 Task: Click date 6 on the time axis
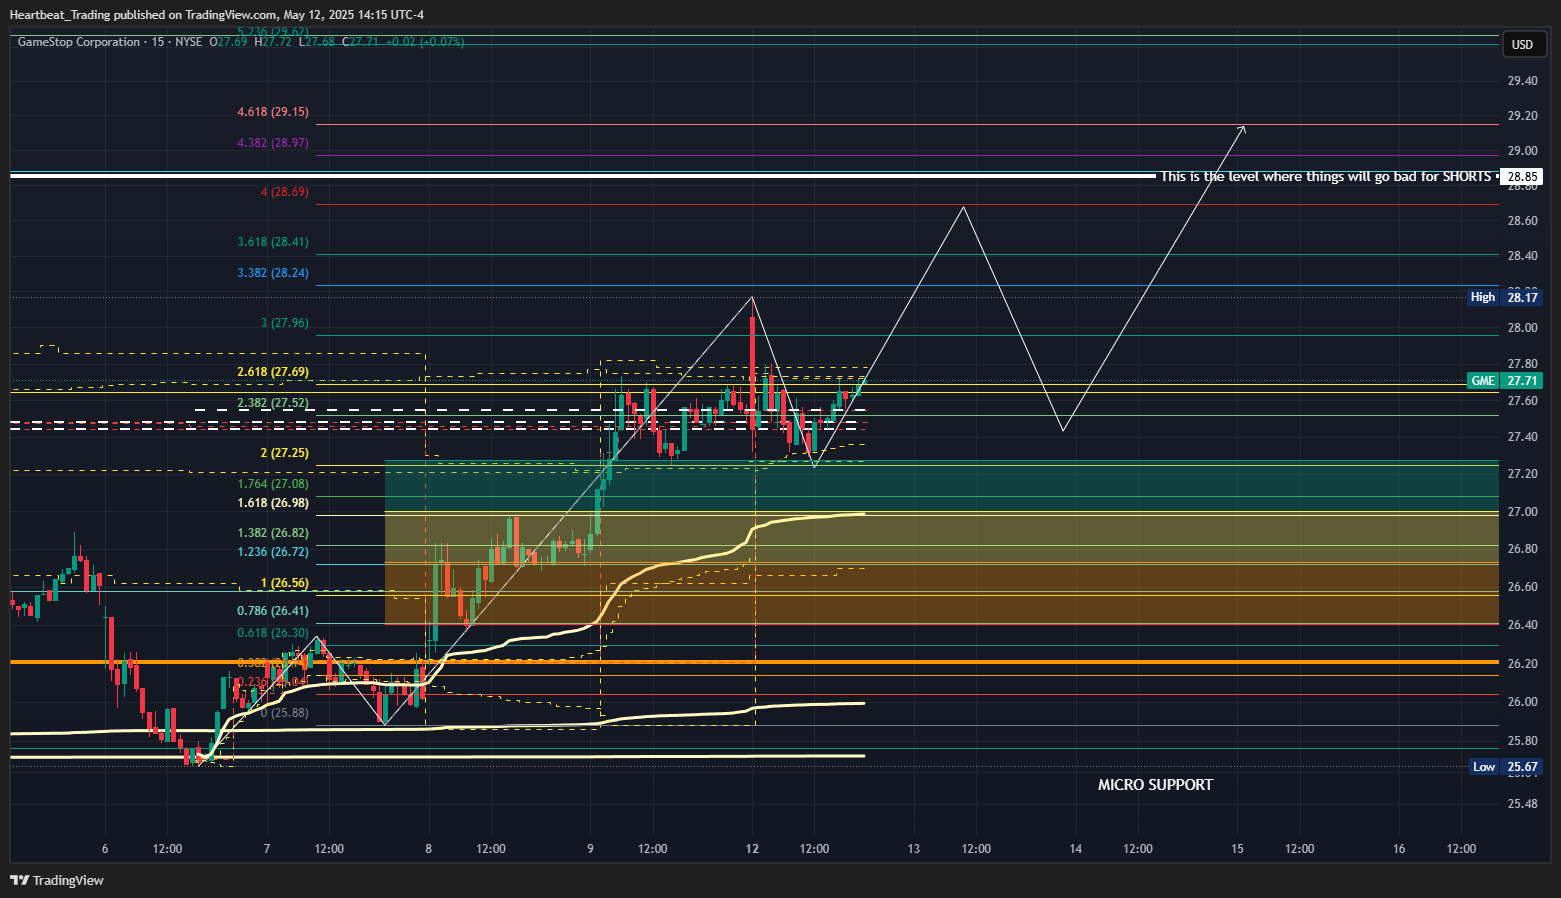pos(105,849)
